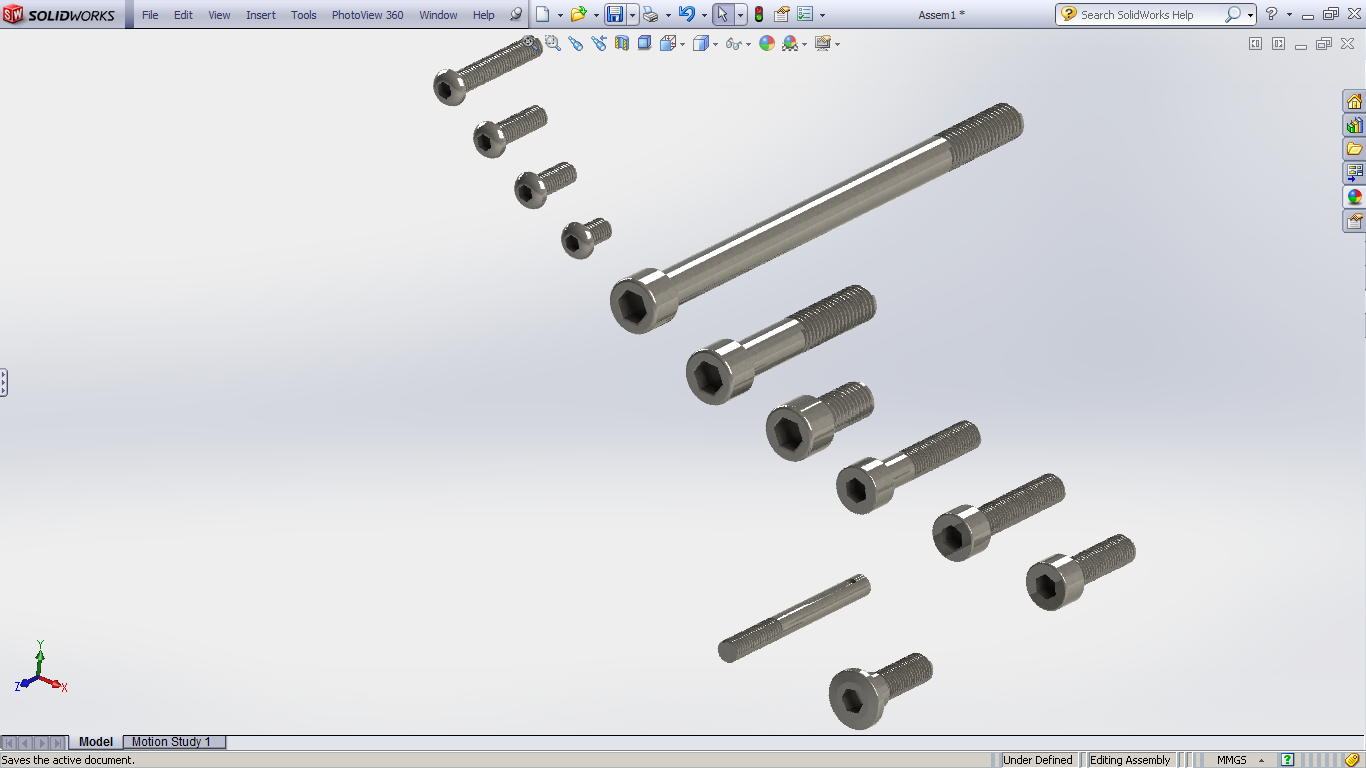1366x768 pixels.
Task: Open the View Palette tab
Action: pos(1354,173)
